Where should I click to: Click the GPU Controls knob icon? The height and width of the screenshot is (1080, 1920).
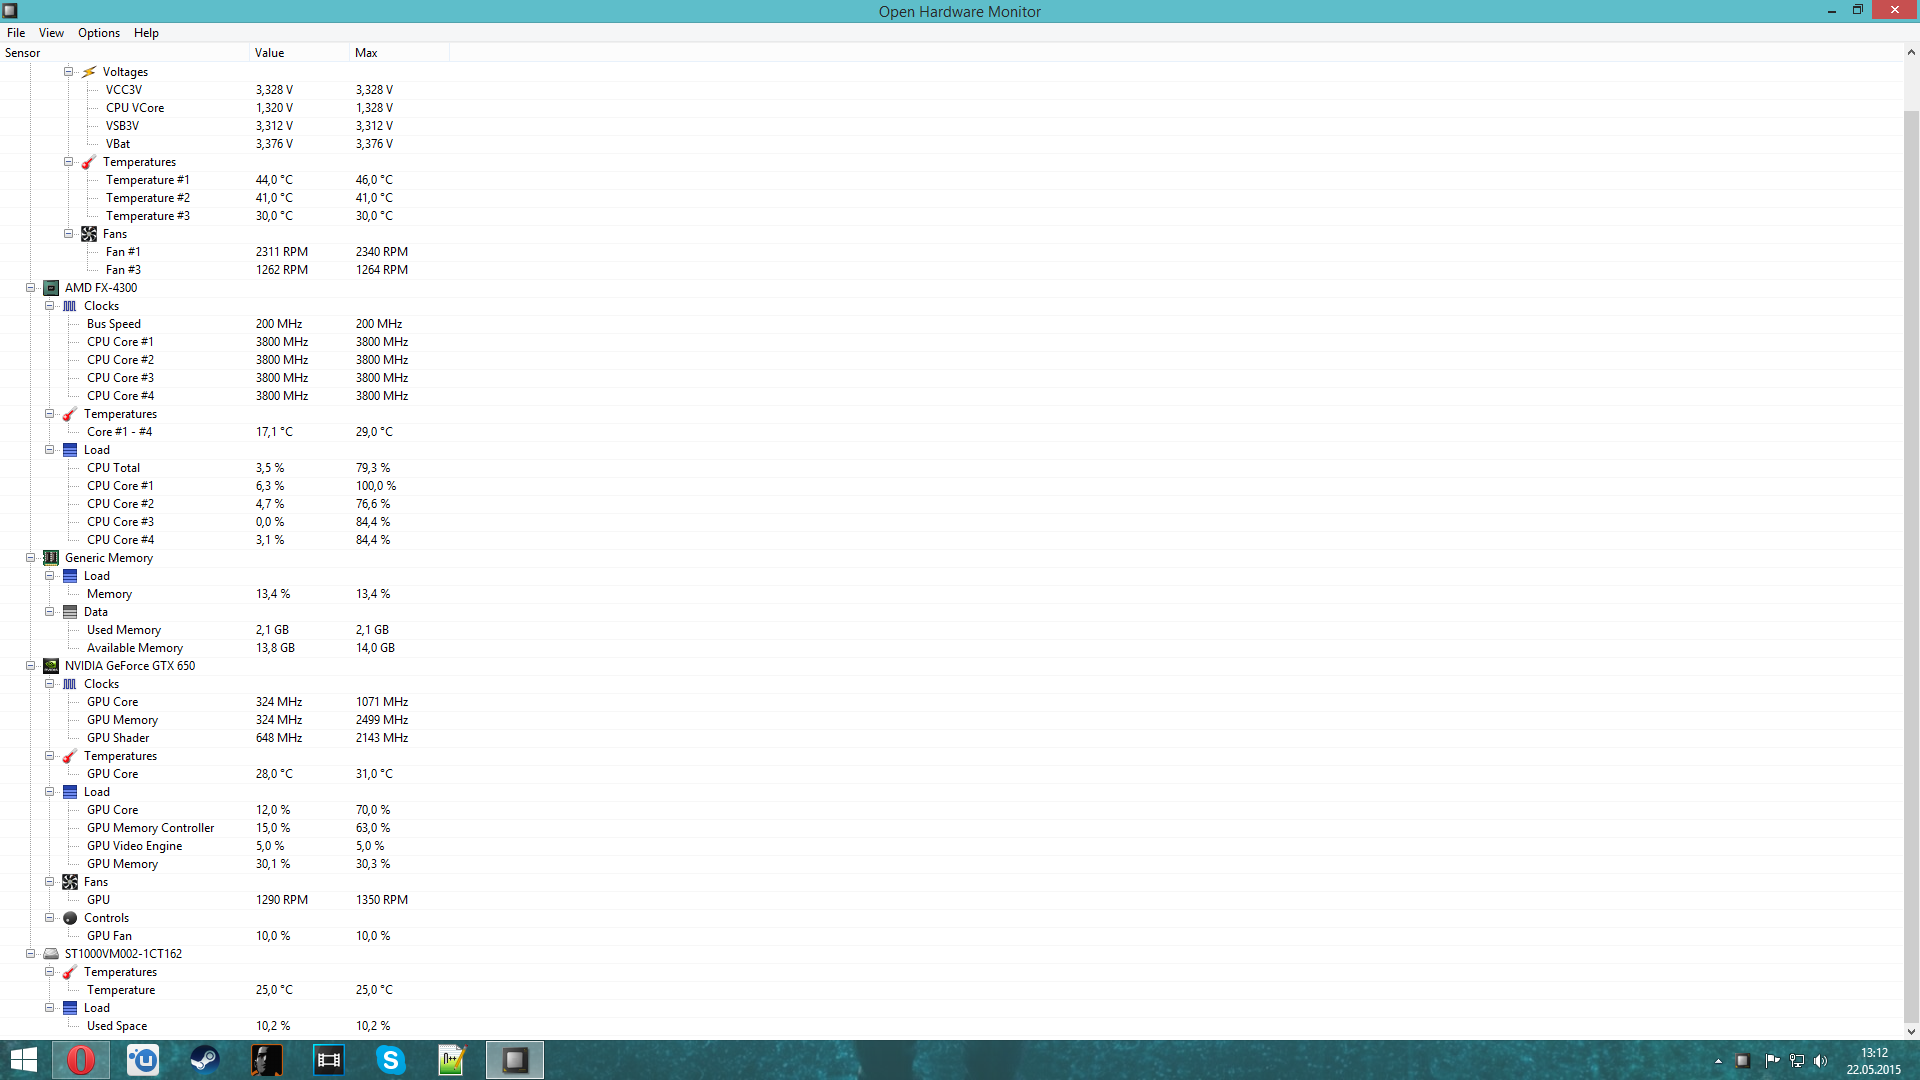[70, 918]
